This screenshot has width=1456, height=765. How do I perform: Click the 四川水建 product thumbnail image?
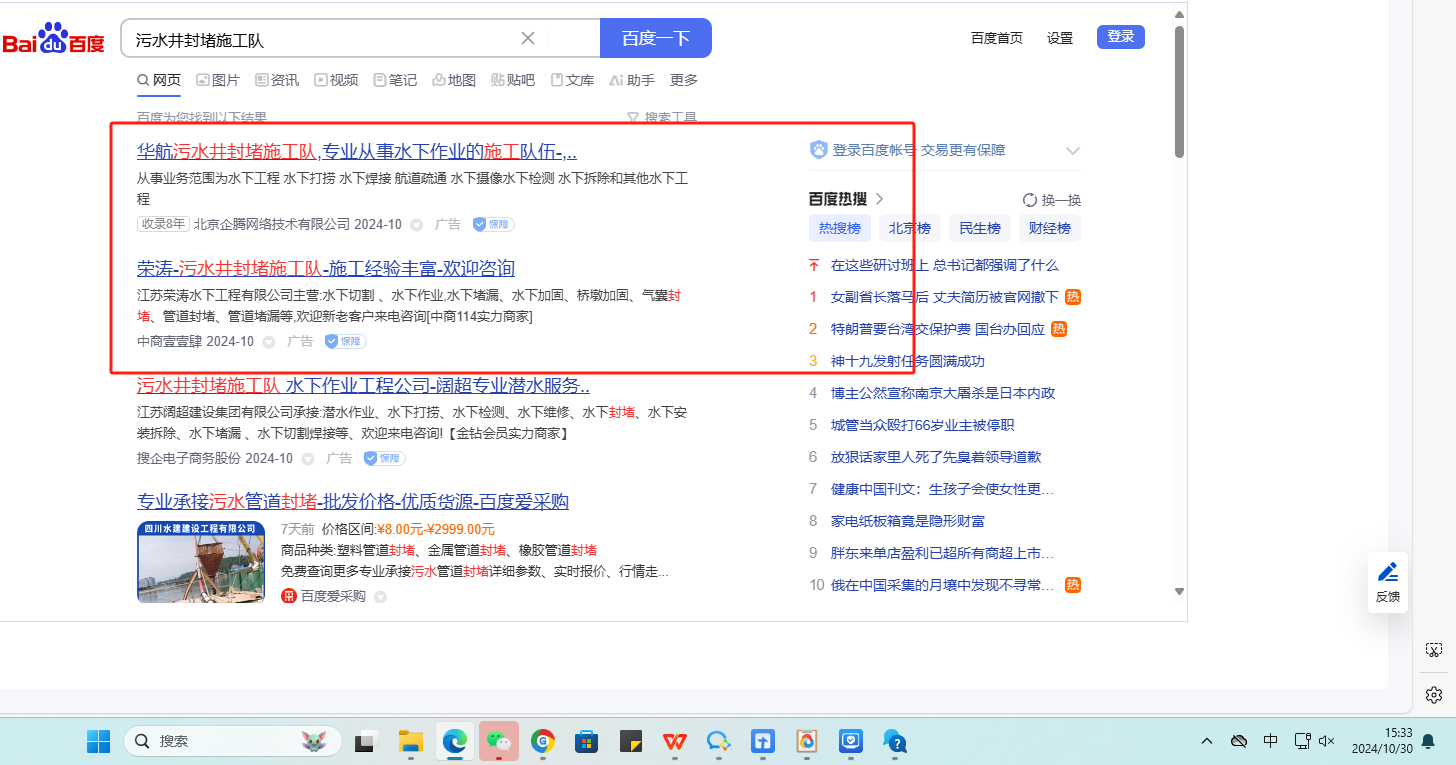(201, 561)
